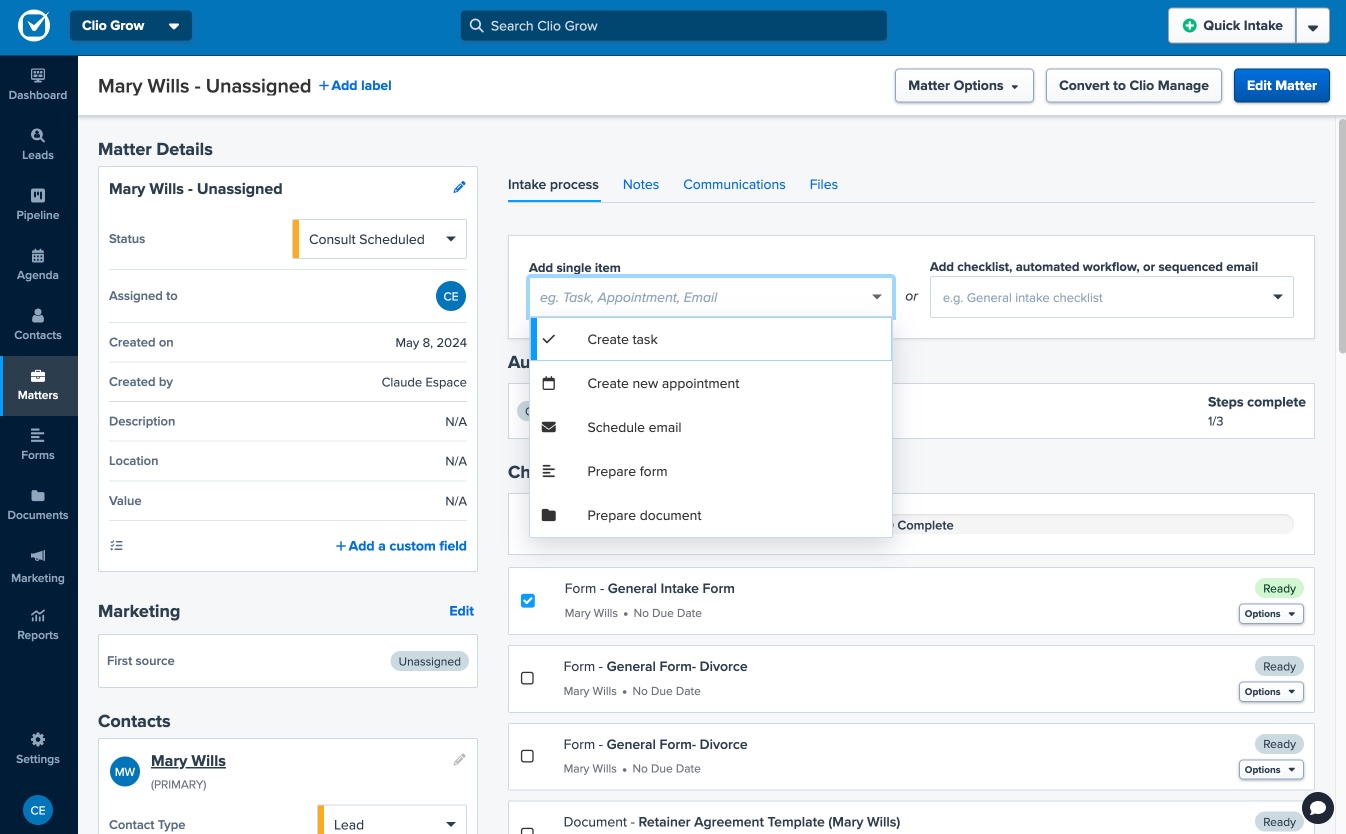Check the second General Form- Divorce checkbox
This screenshot has height=834, width=1346.
point(528,756)
